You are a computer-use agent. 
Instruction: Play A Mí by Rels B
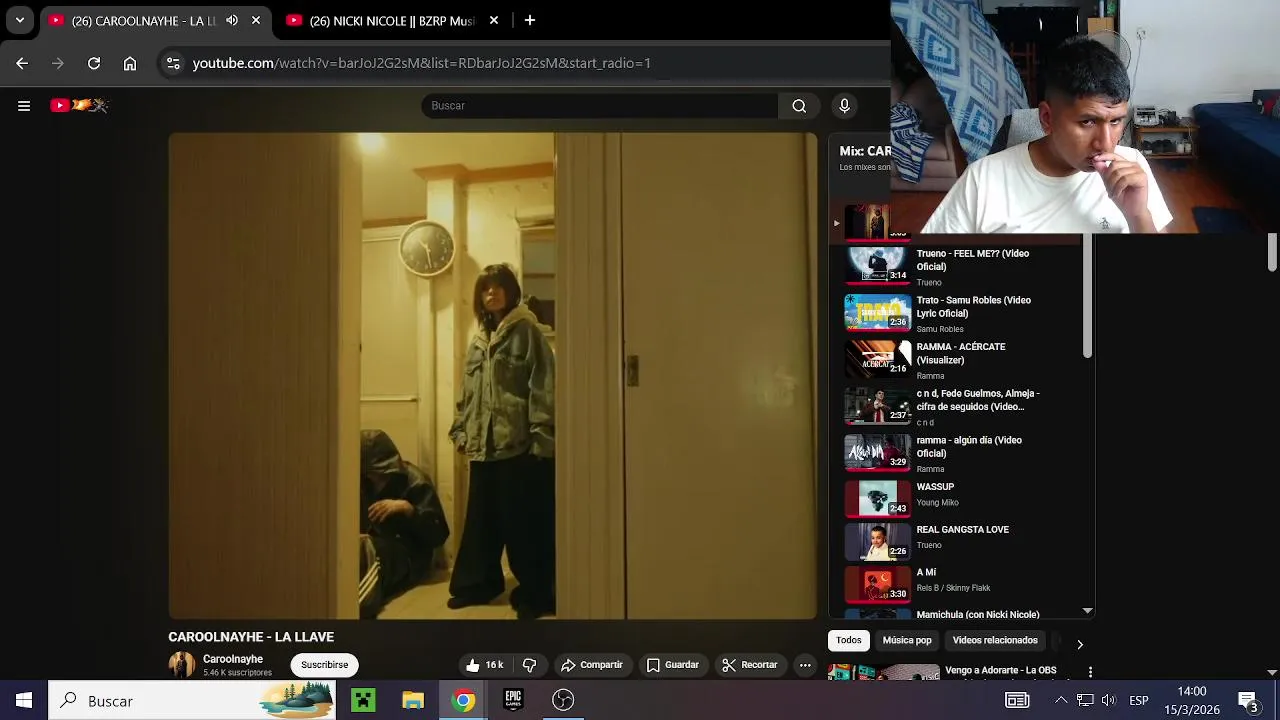pyautogui.click(x=960, y=583)
